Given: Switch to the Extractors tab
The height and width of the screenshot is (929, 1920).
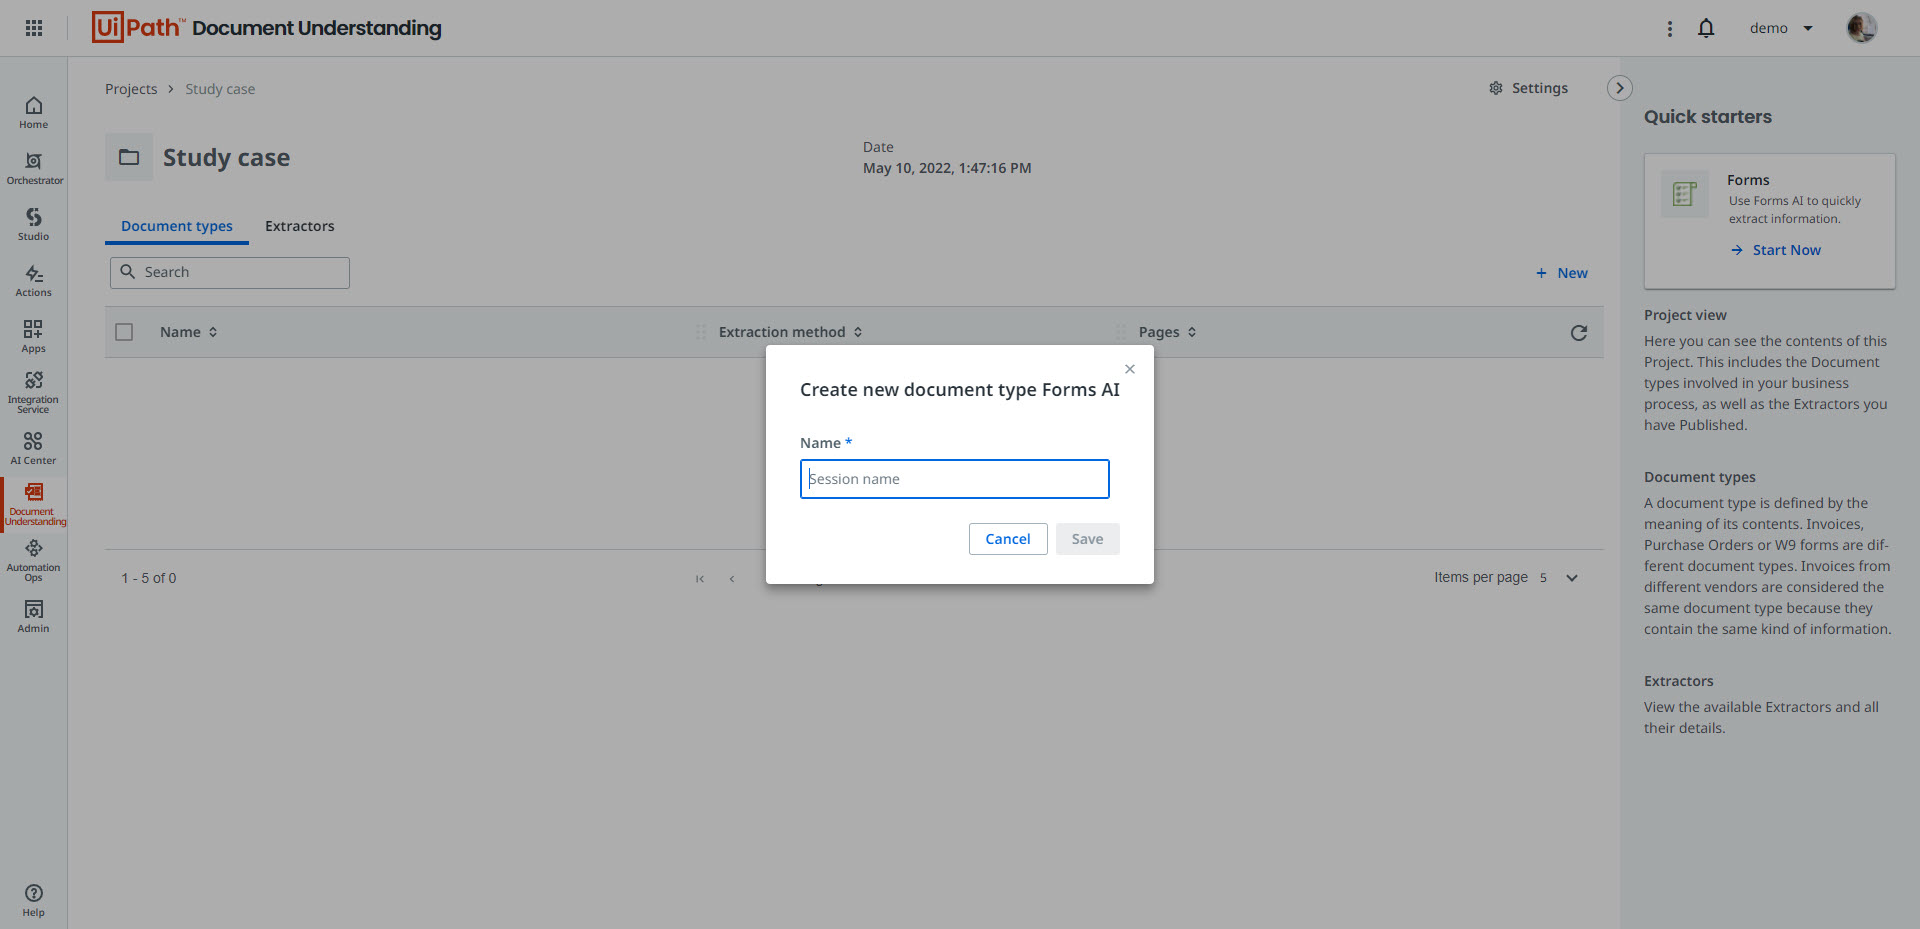Looking at the screenshot, I should (300, 226).
